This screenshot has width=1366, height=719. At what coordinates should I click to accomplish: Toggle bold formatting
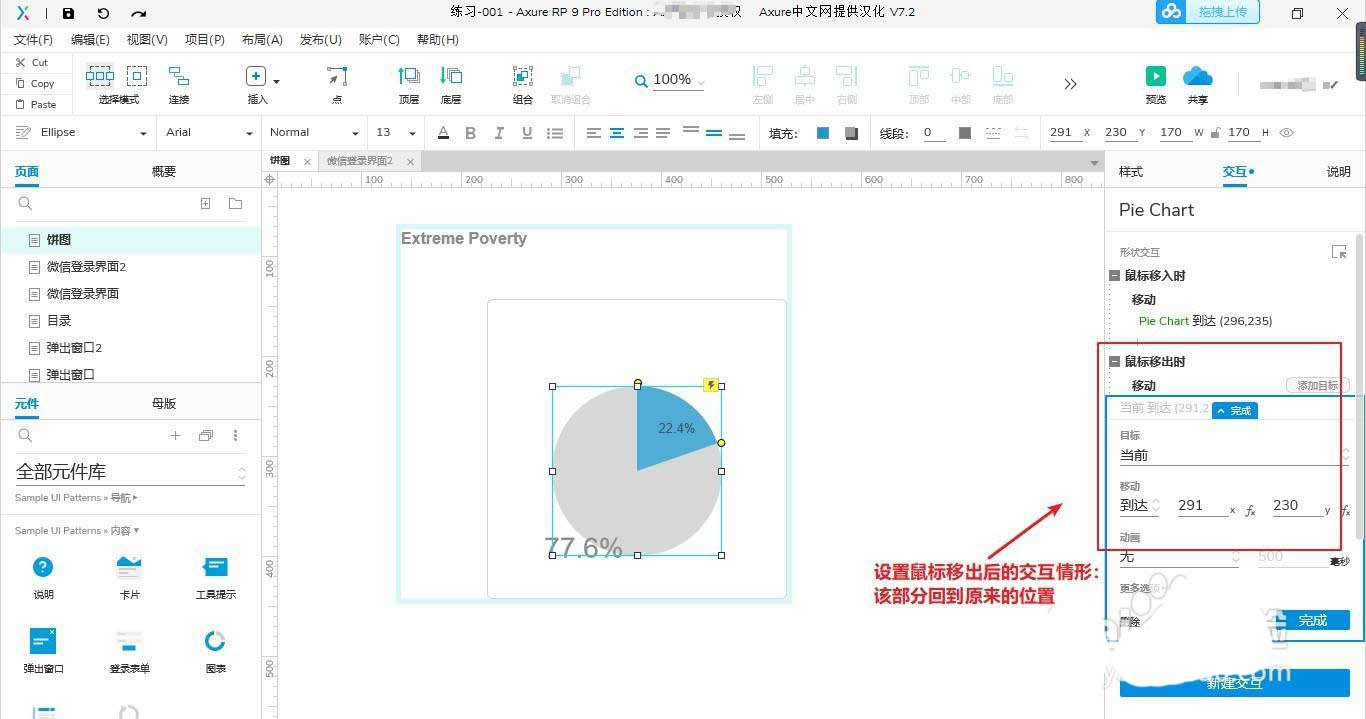(x=471, y=133)
